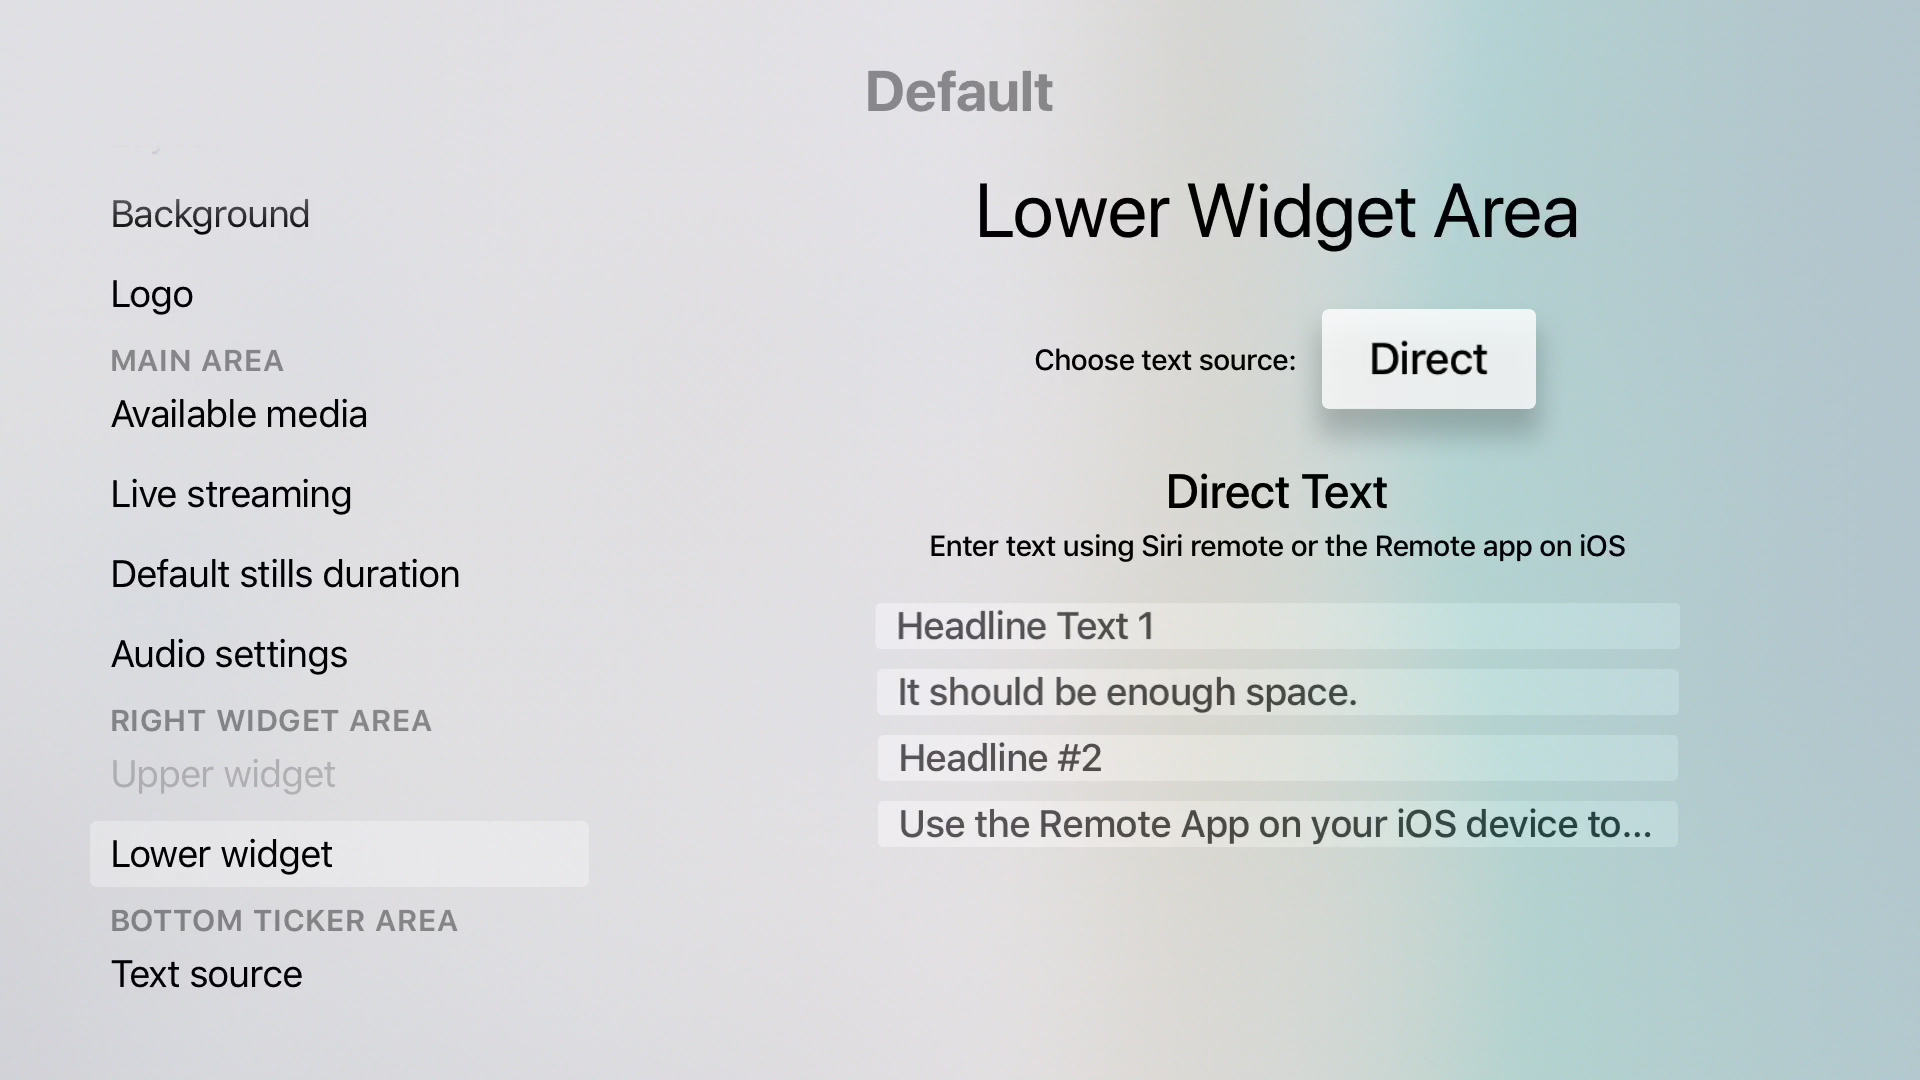
Task: Select Default stills duration
Action: [285, 574]
